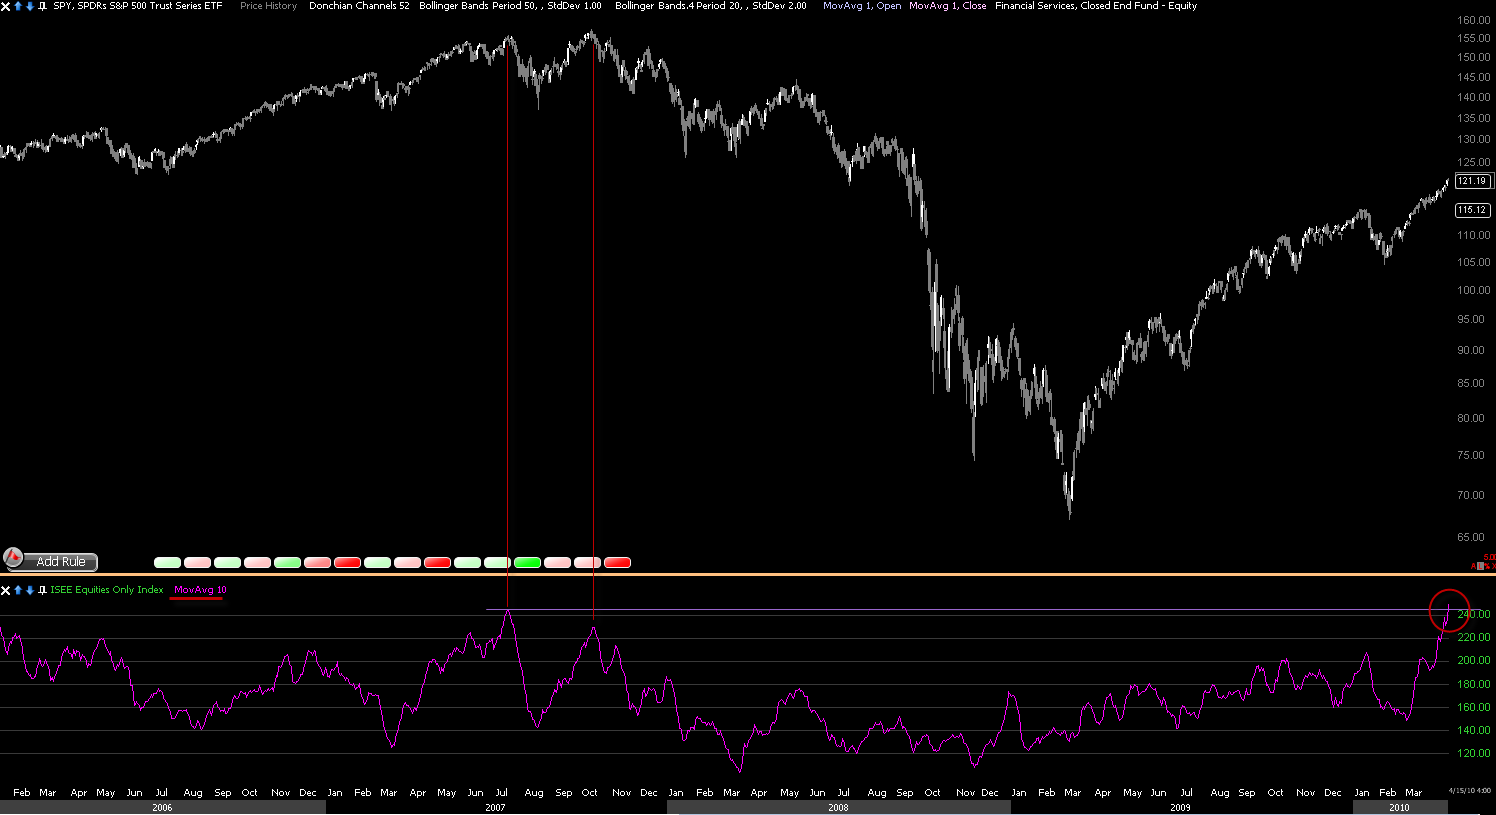Click the 4/15/10 4:00 timestamp

pyautogui.click(x=1470, y=791)
